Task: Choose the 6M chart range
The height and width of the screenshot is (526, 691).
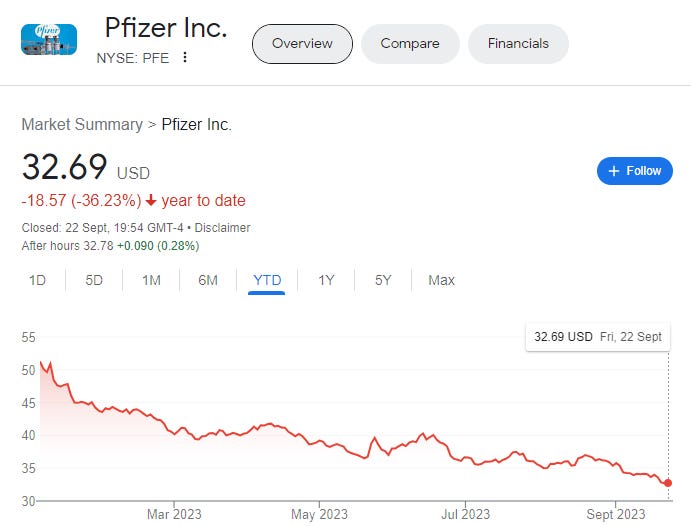Action: (208, 280)
